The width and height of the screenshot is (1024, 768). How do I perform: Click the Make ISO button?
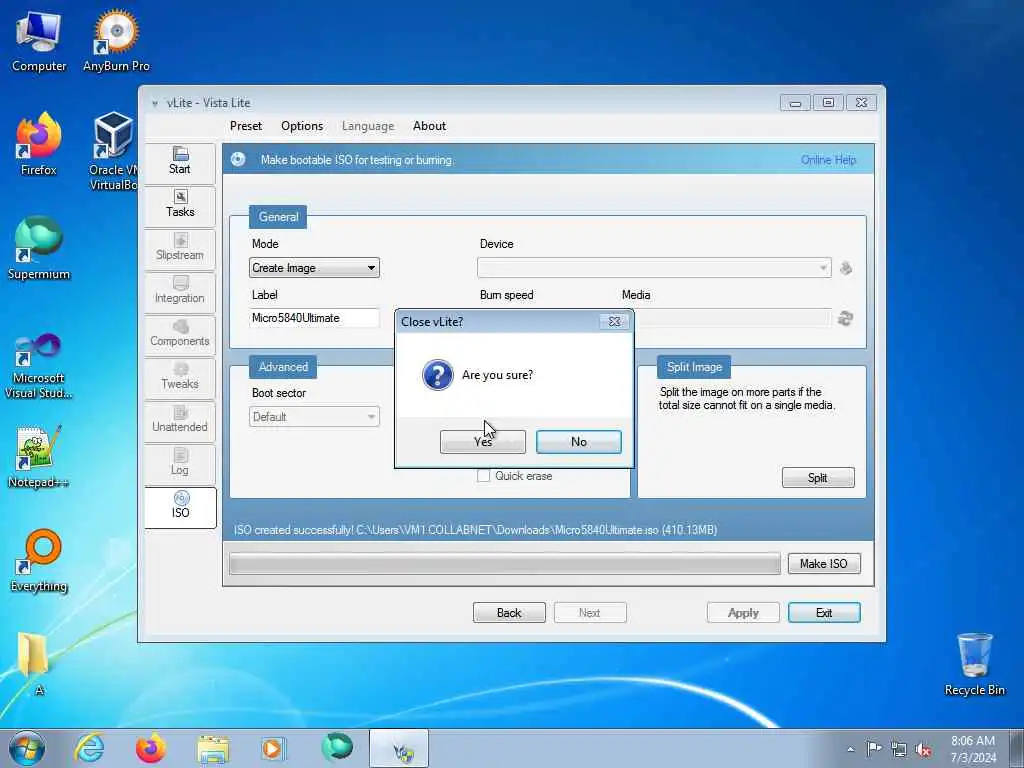[x=824, y=564]
